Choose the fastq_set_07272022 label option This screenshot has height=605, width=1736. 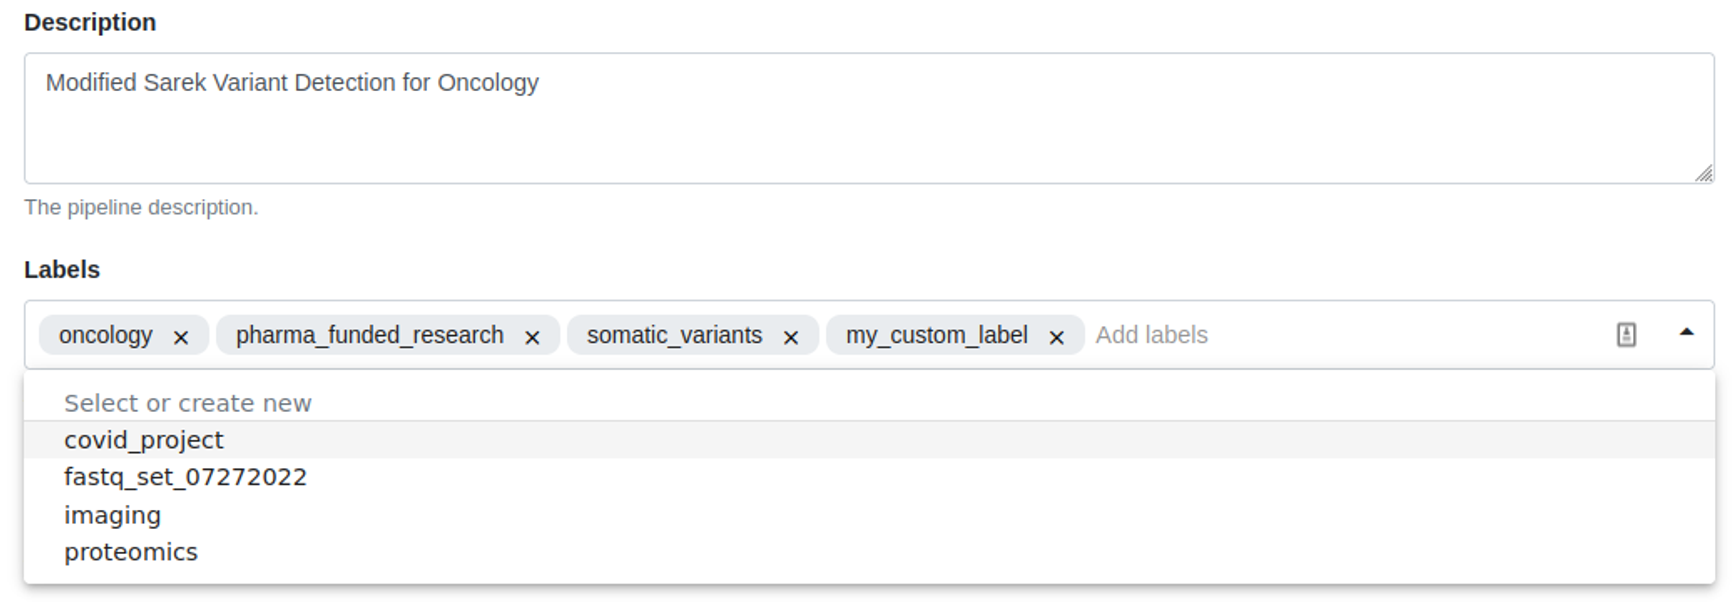[185, 477]
